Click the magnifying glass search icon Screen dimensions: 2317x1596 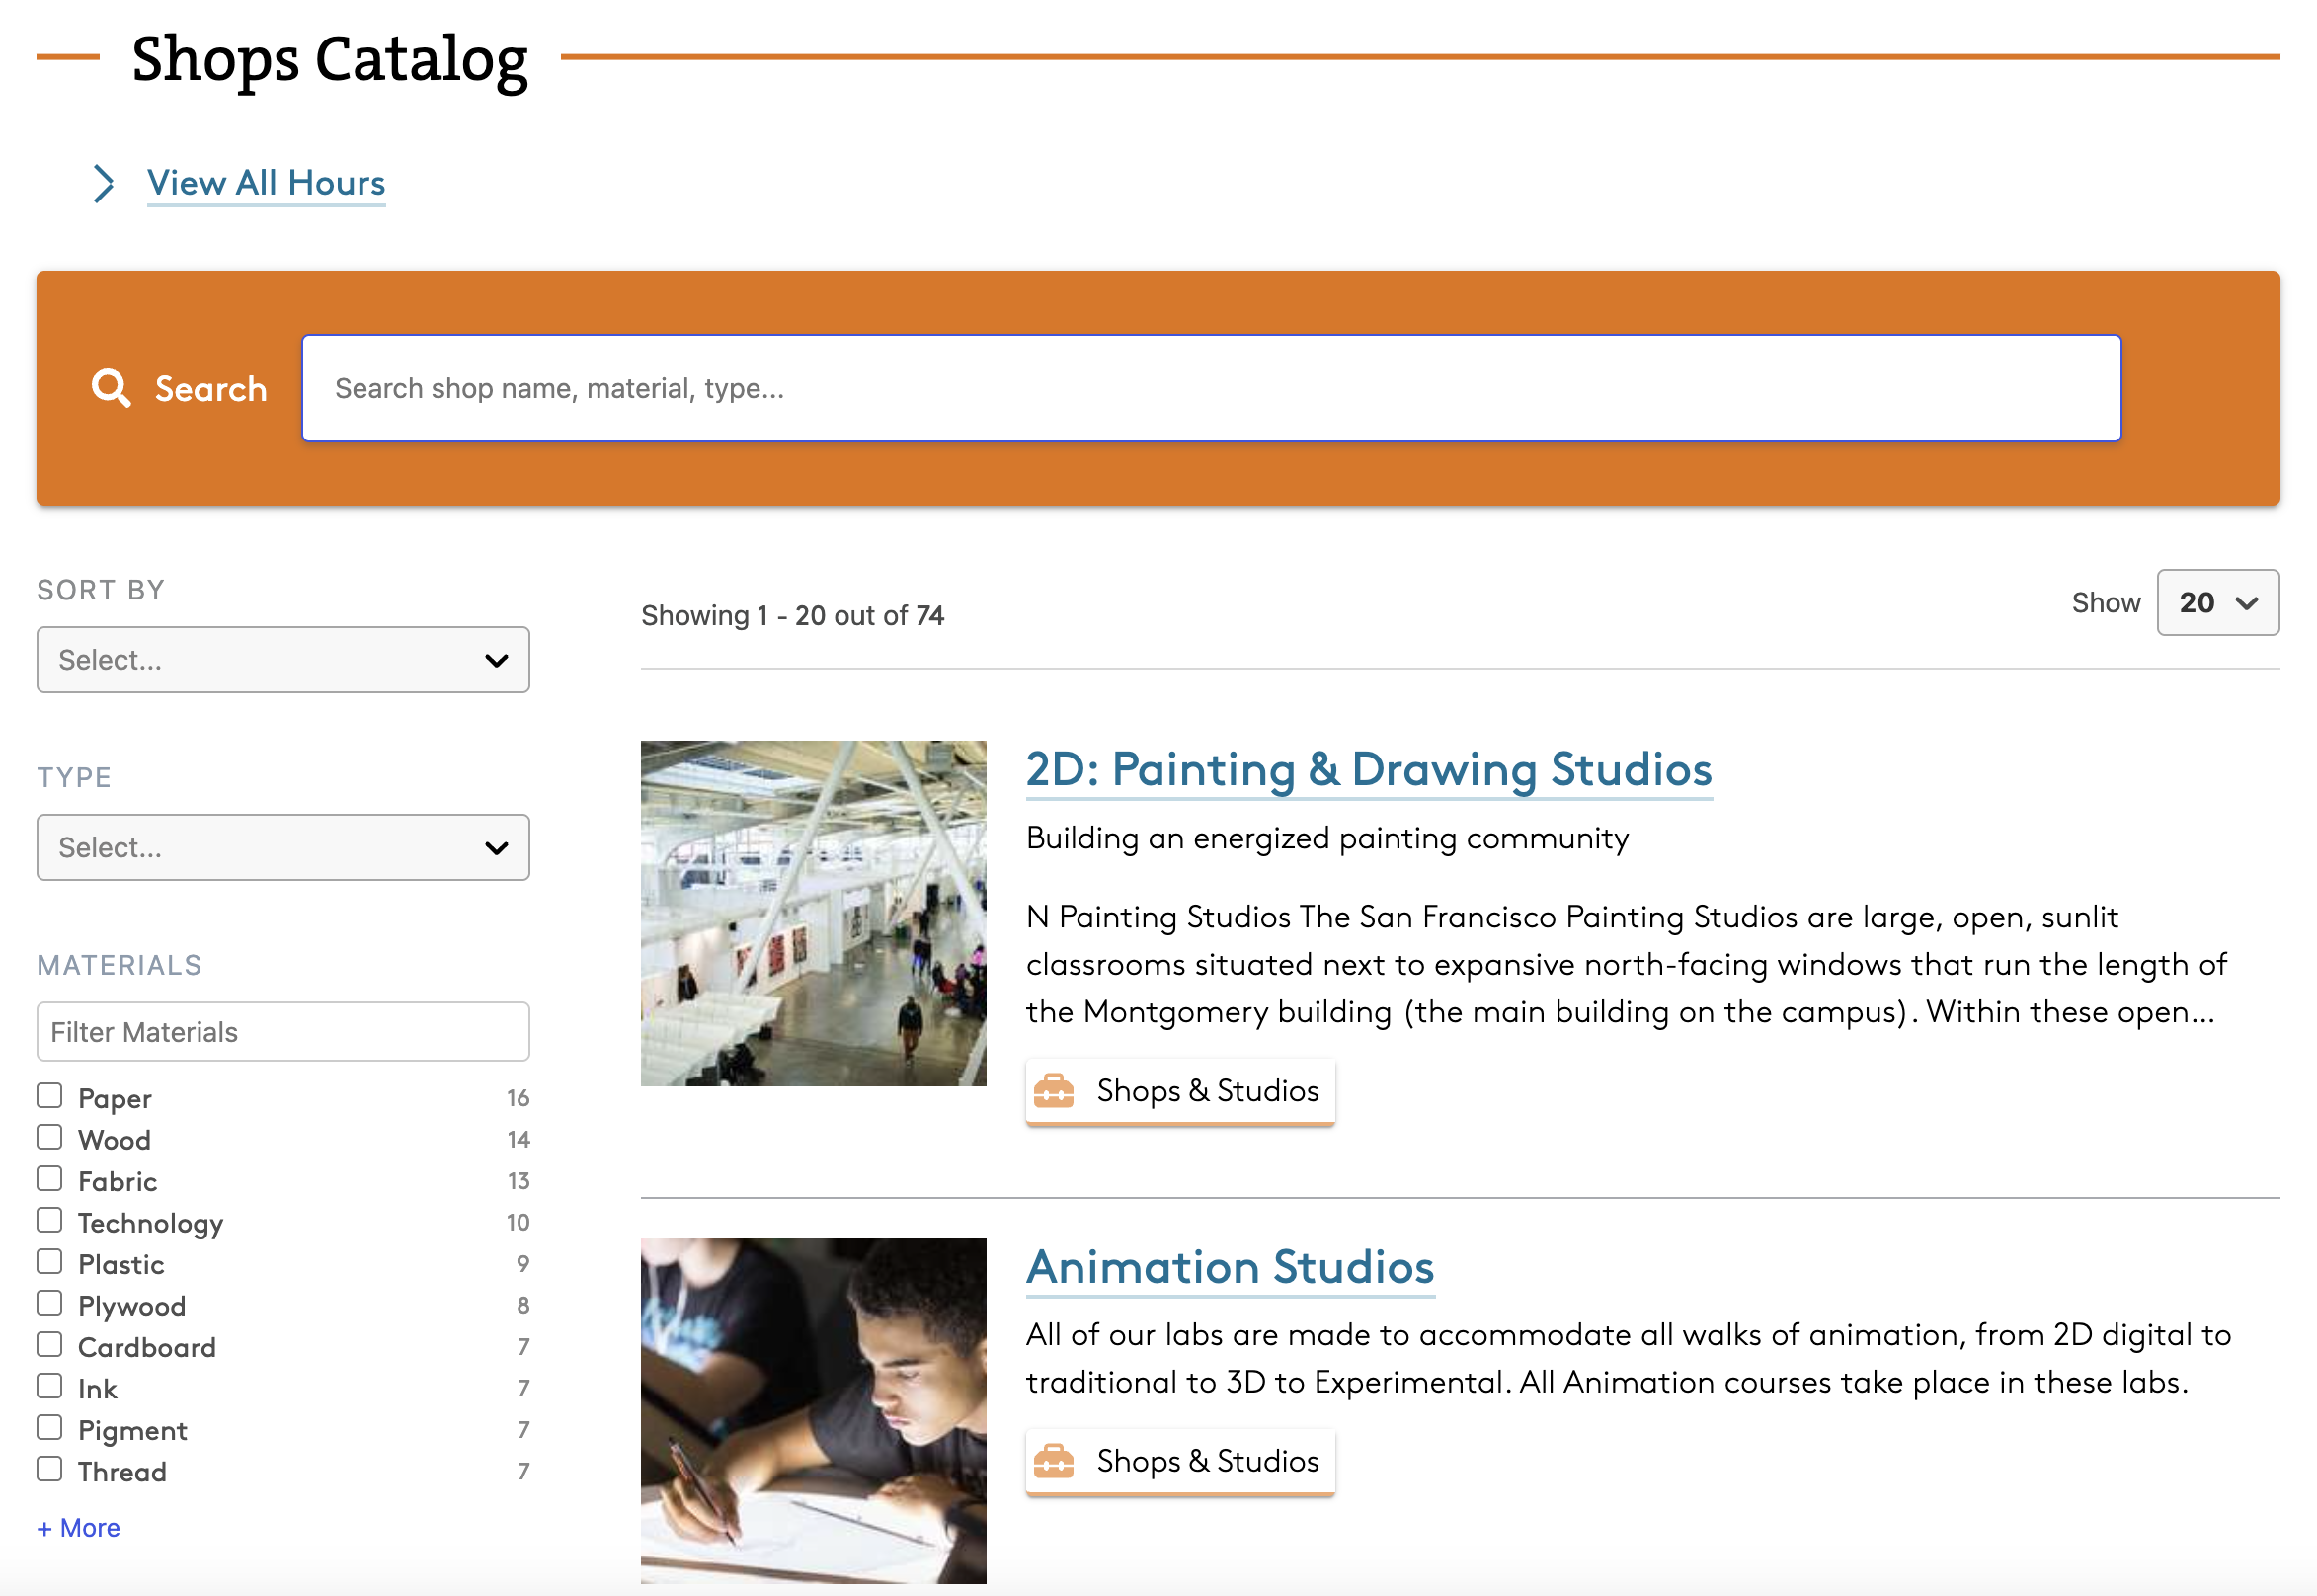point(111,388)
